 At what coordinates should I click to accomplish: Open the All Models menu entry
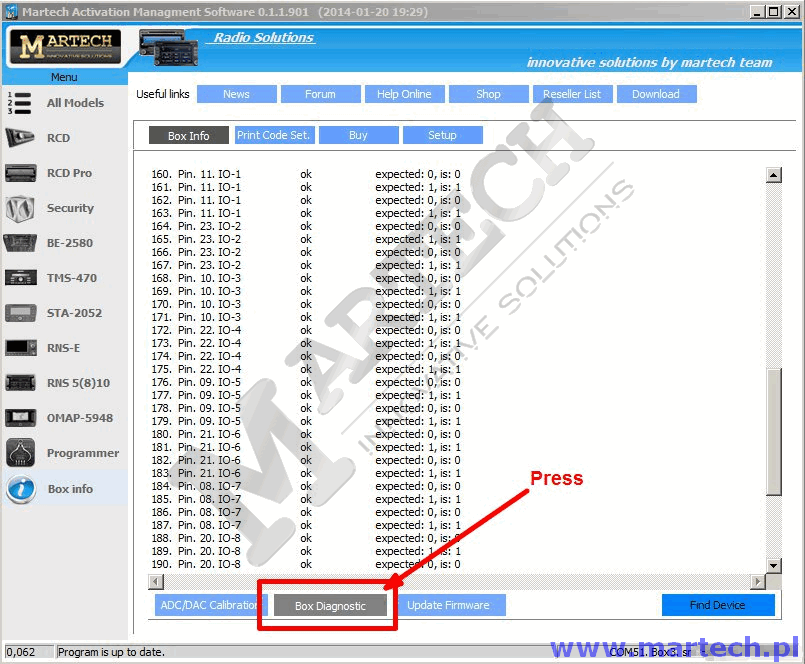(75, 103)
